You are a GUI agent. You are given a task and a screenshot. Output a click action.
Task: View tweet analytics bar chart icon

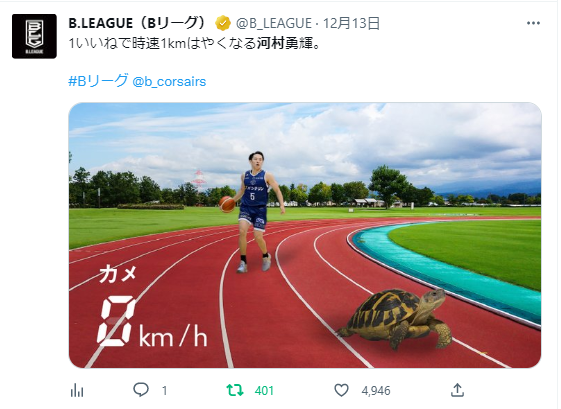point(77,390)
